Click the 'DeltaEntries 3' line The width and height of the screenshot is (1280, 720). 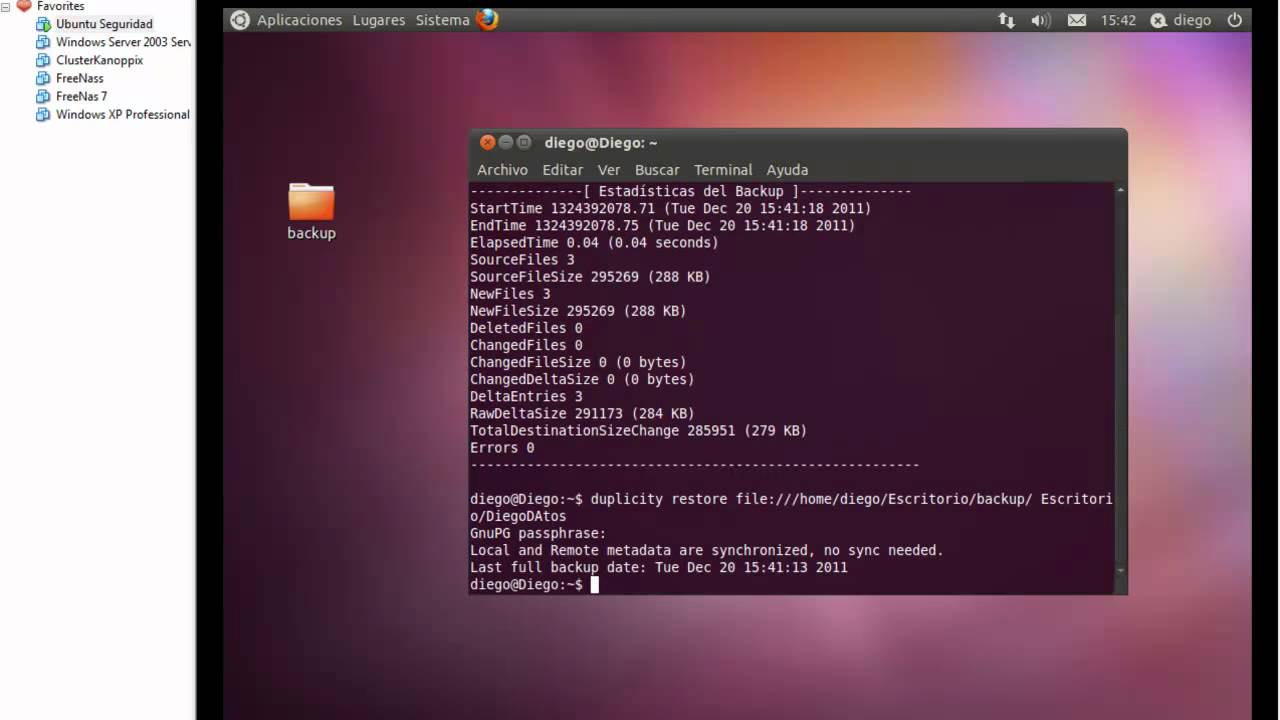pyautogui.click(x=526, y=396)
